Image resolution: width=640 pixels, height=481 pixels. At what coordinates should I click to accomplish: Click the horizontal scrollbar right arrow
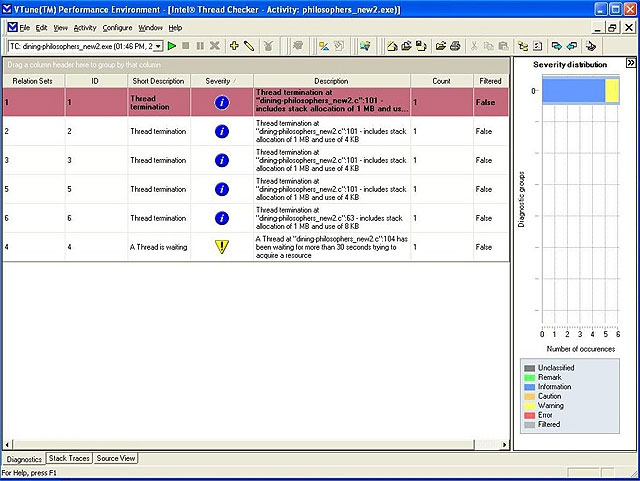[x=504, y=444]
